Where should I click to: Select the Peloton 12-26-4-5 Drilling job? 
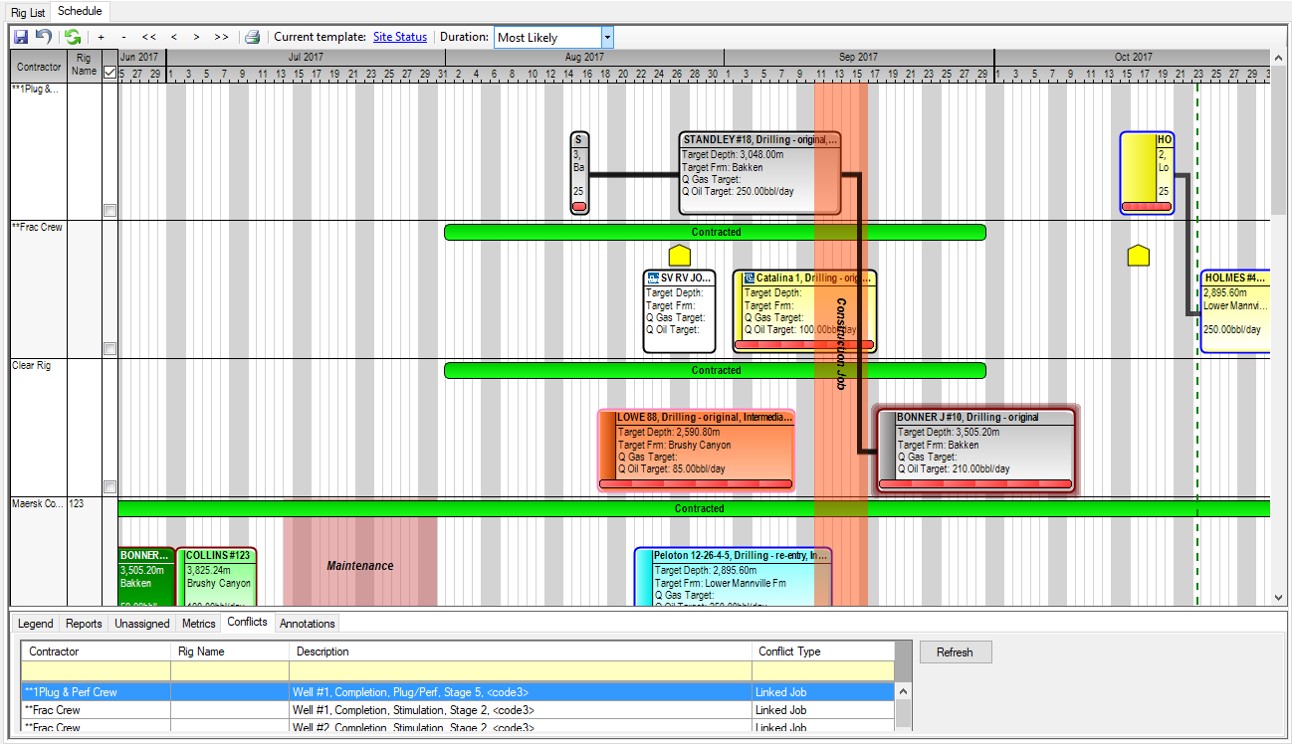tap(733, 577)
